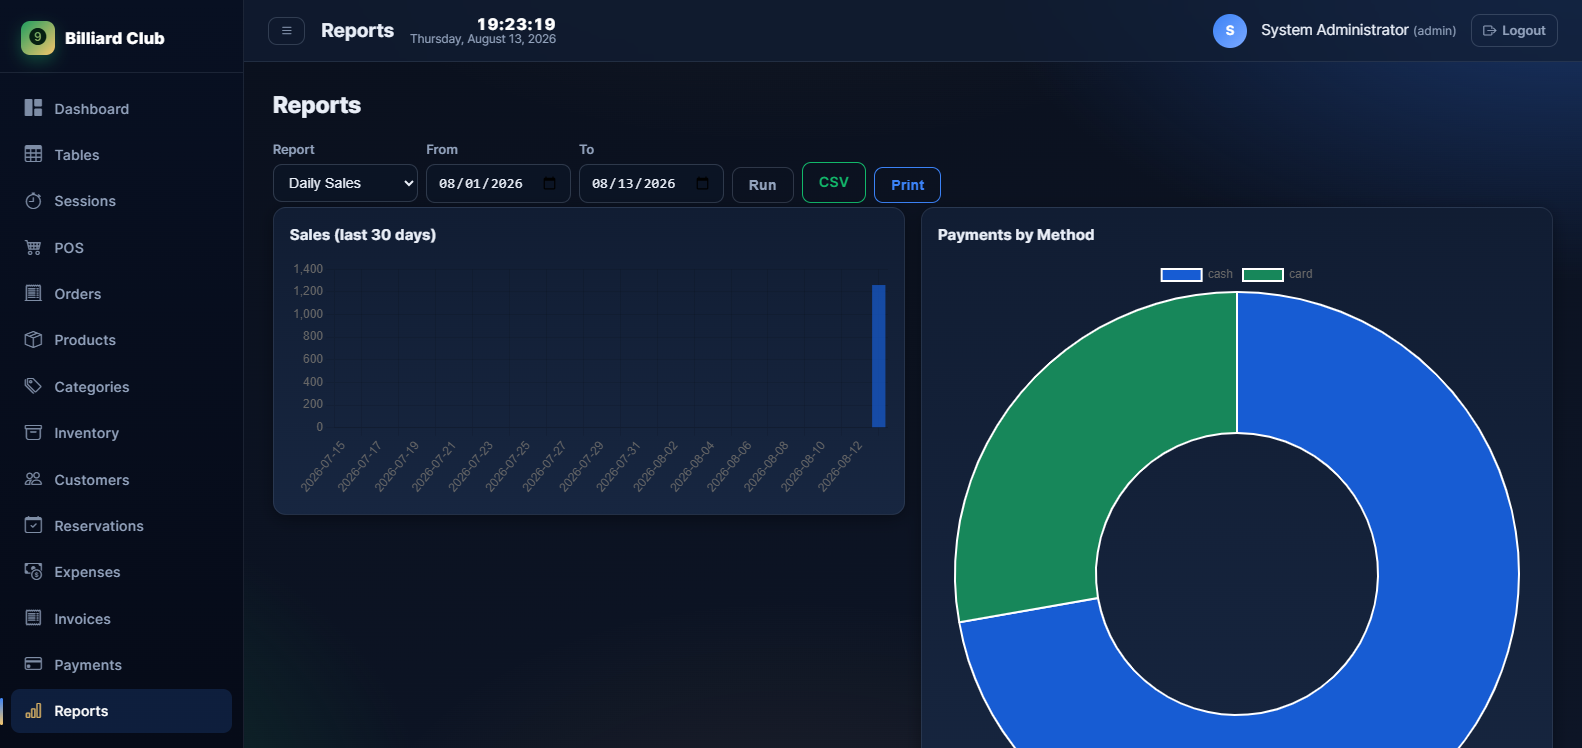Open the POS sidebar entry

pyautogui.click(x=121, y=247)
